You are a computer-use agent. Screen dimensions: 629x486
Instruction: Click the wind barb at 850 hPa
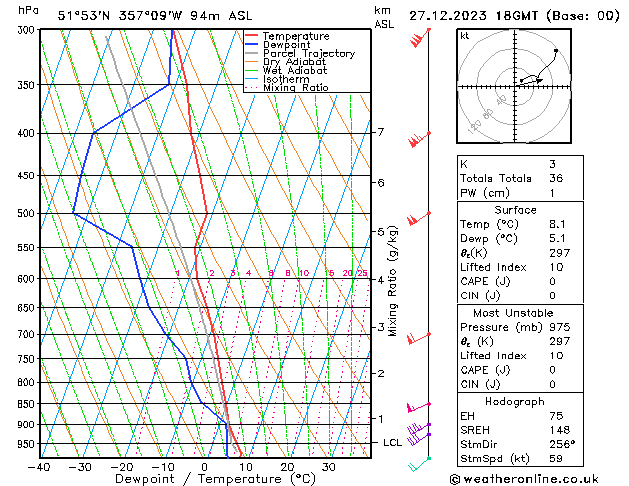point(419,407)
